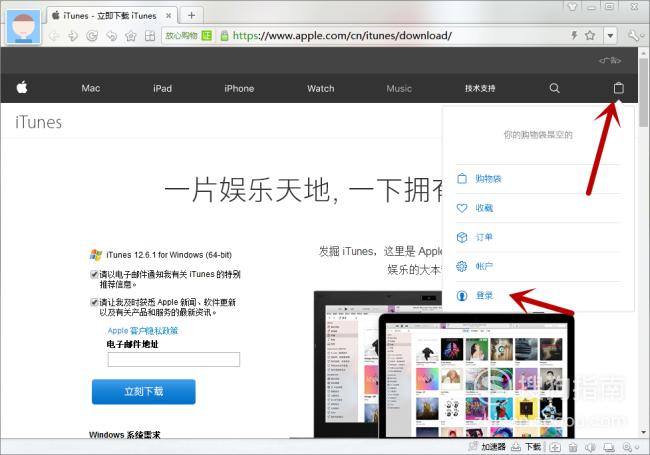This screenshot has height=455, width=650.
Task: Click the user avatar in browser corner
Action: pos(24,27)
